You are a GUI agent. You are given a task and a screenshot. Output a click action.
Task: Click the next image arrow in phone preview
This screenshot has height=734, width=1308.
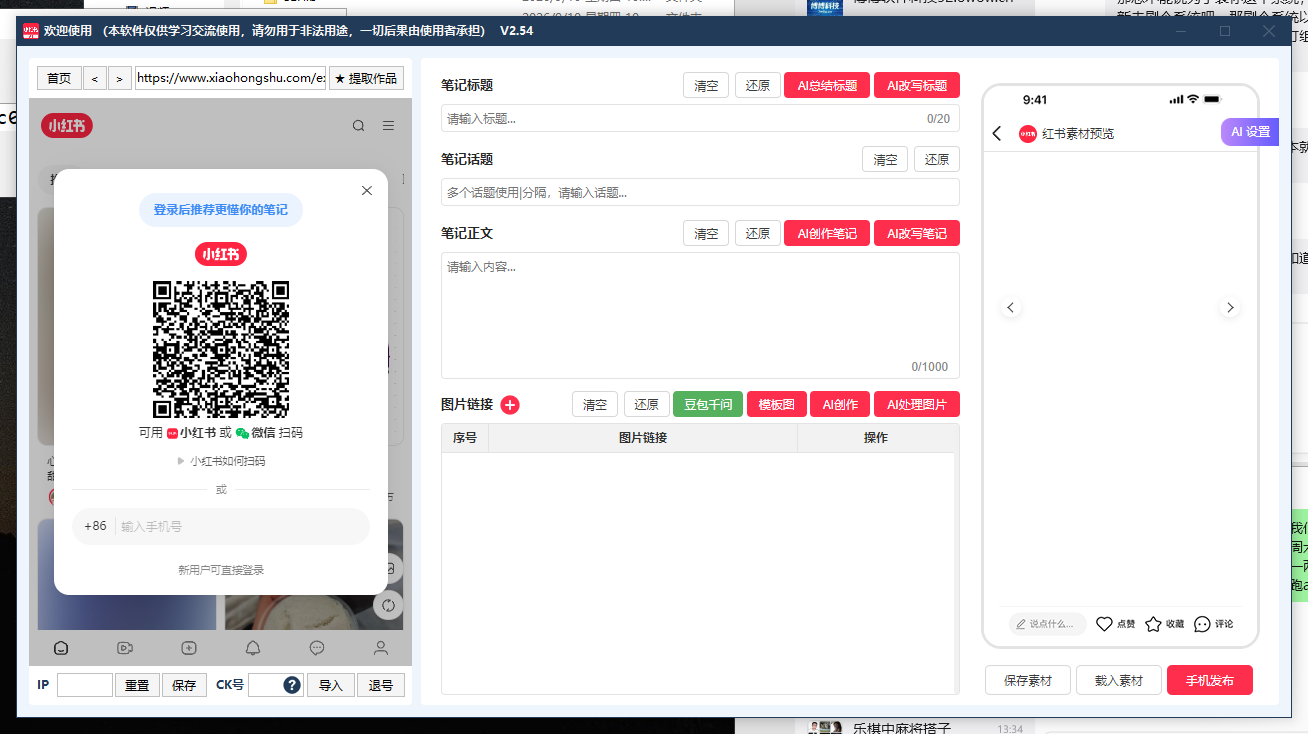point(1230,308)
